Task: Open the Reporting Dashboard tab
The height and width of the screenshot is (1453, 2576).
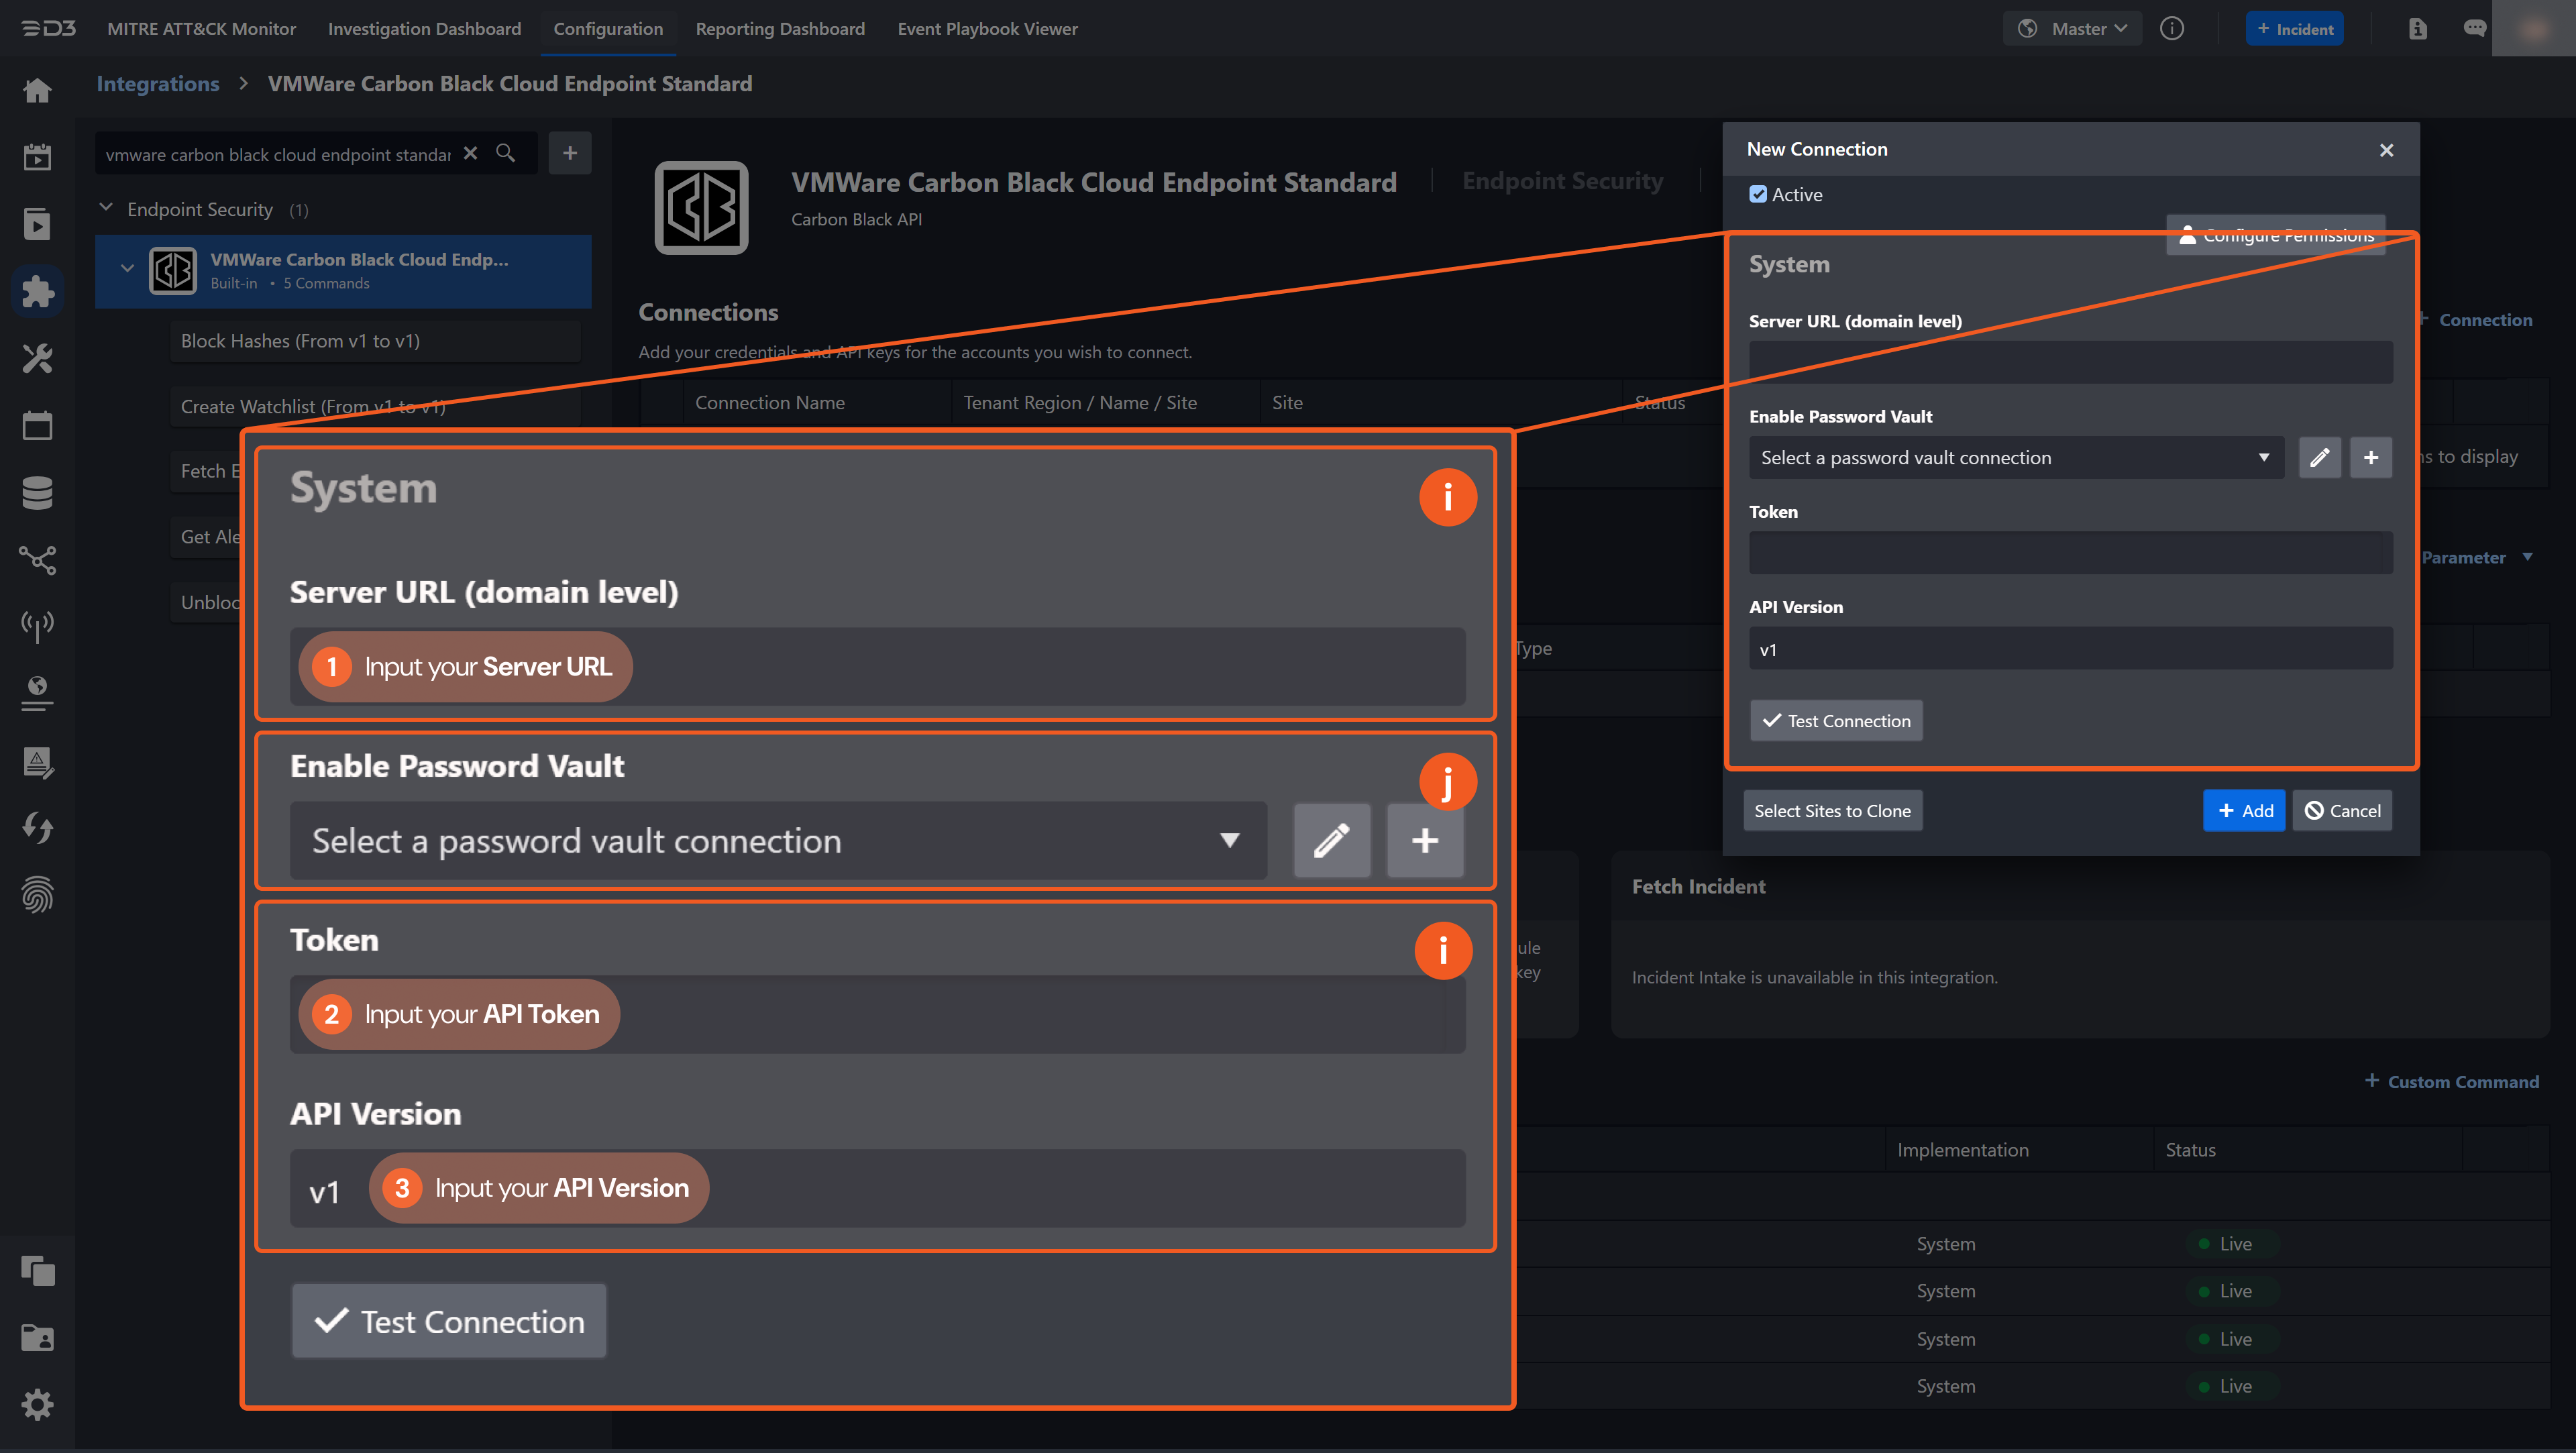Action: (x=780, y=29)
